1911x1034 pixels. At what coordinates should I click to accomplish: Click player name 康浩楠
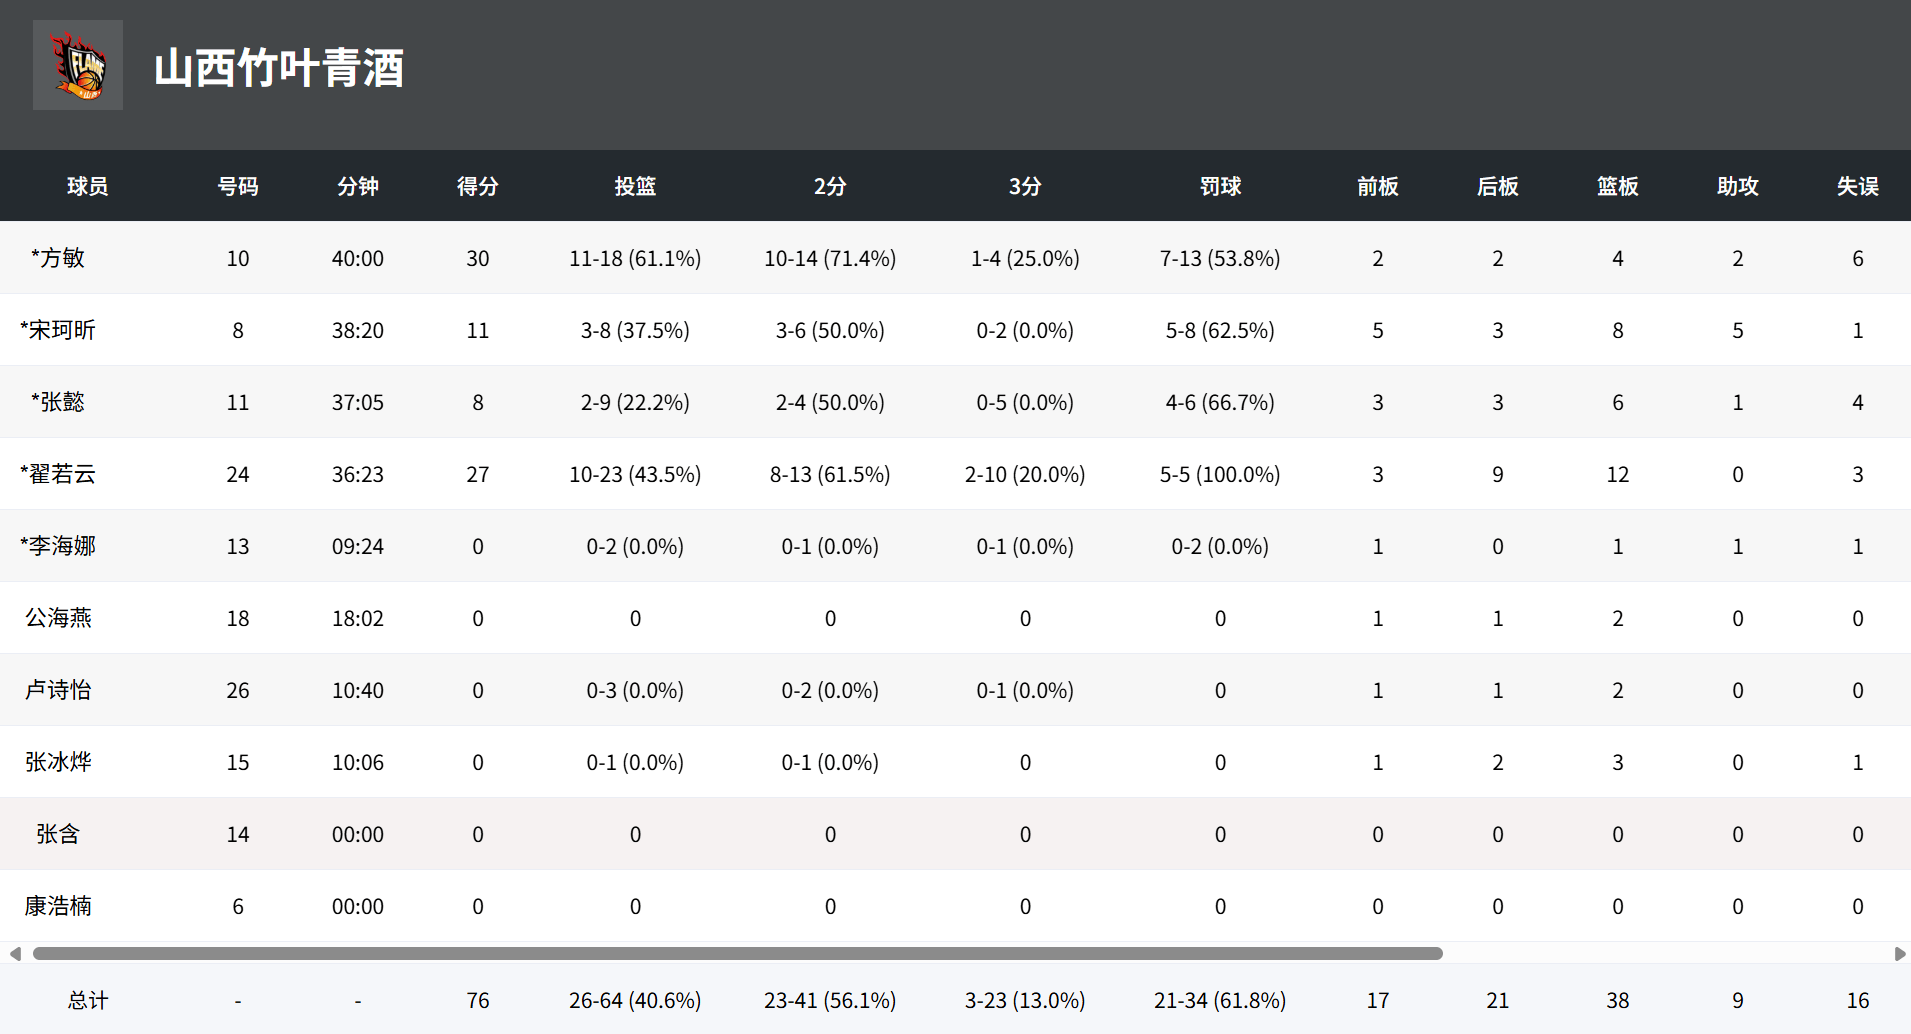coord(58,906)
